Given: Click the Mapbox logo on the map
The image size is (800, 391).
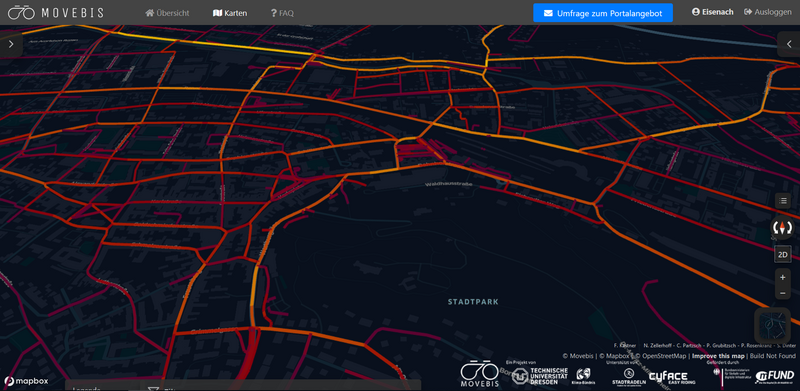Looking at the screenshot, I should [27, 381].
